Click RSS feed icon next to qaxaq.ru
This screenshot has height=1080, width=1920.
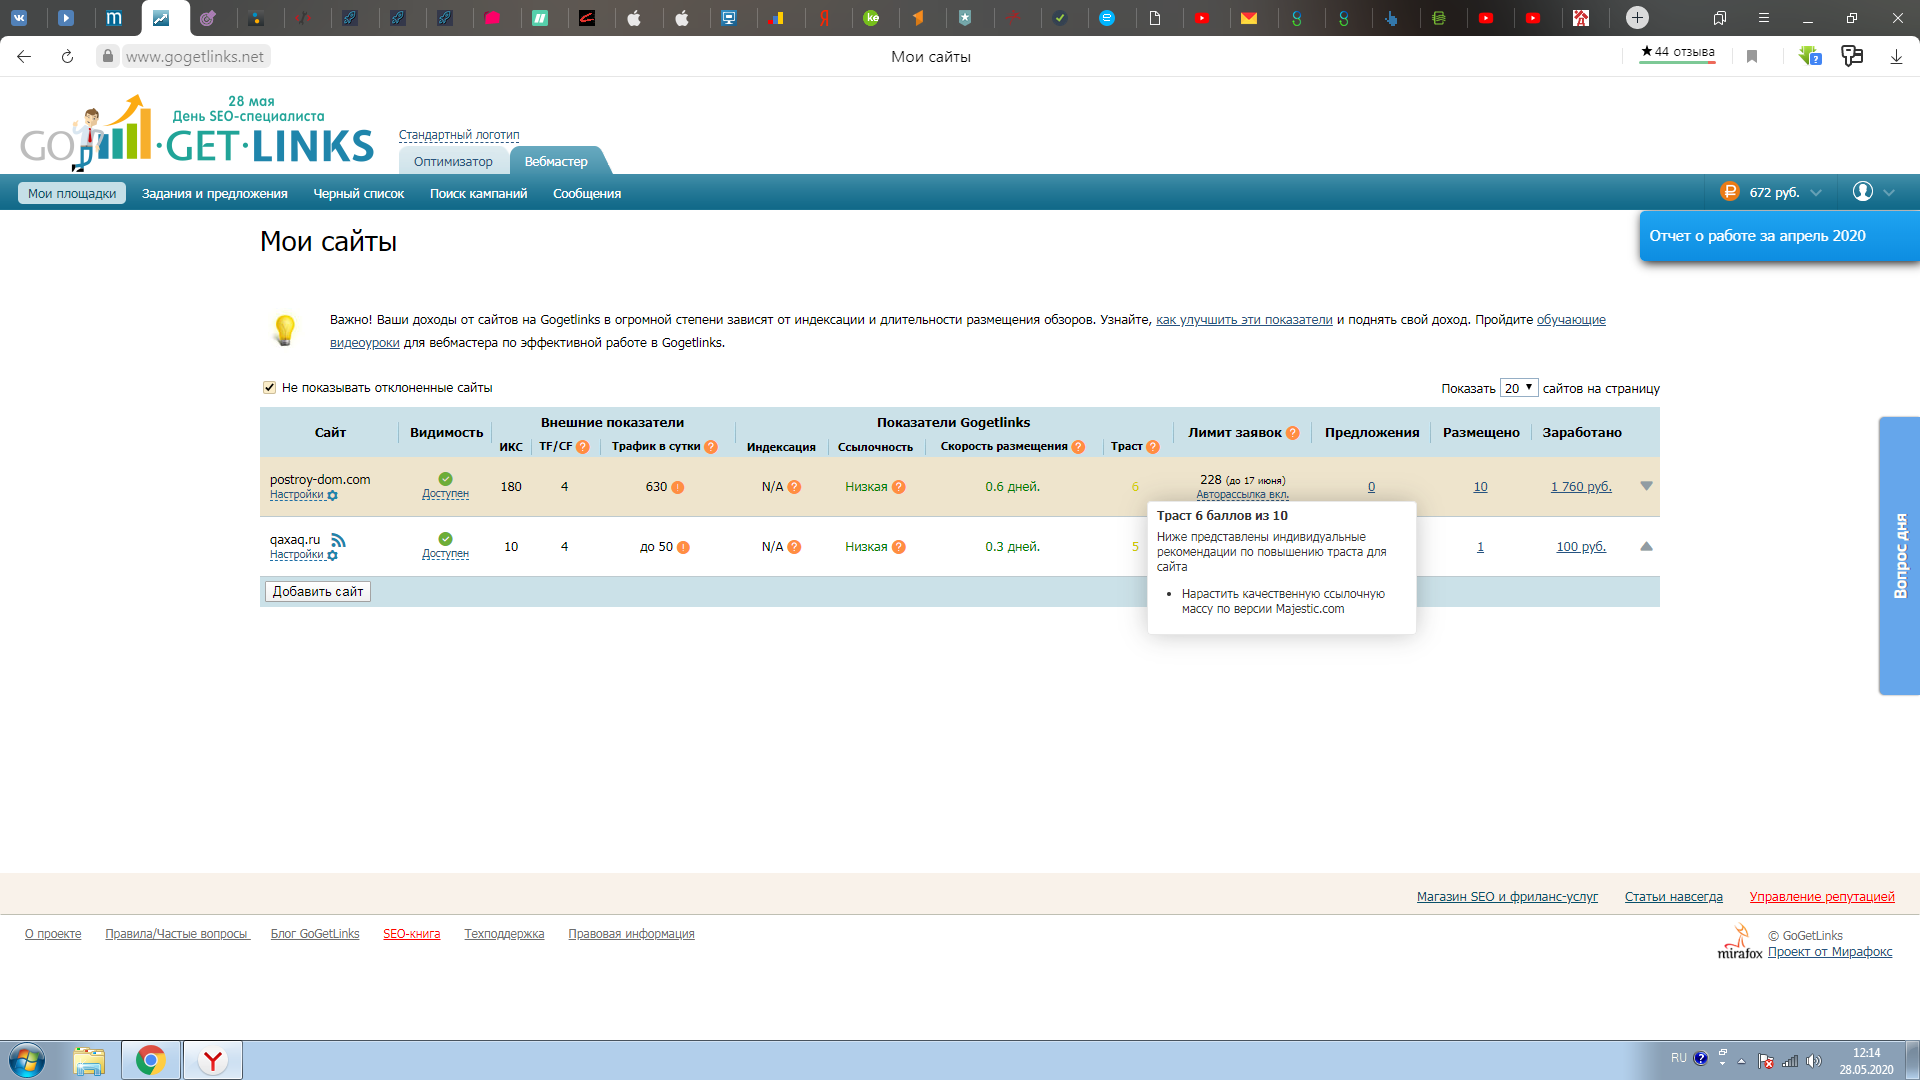(x=338, y=541)
